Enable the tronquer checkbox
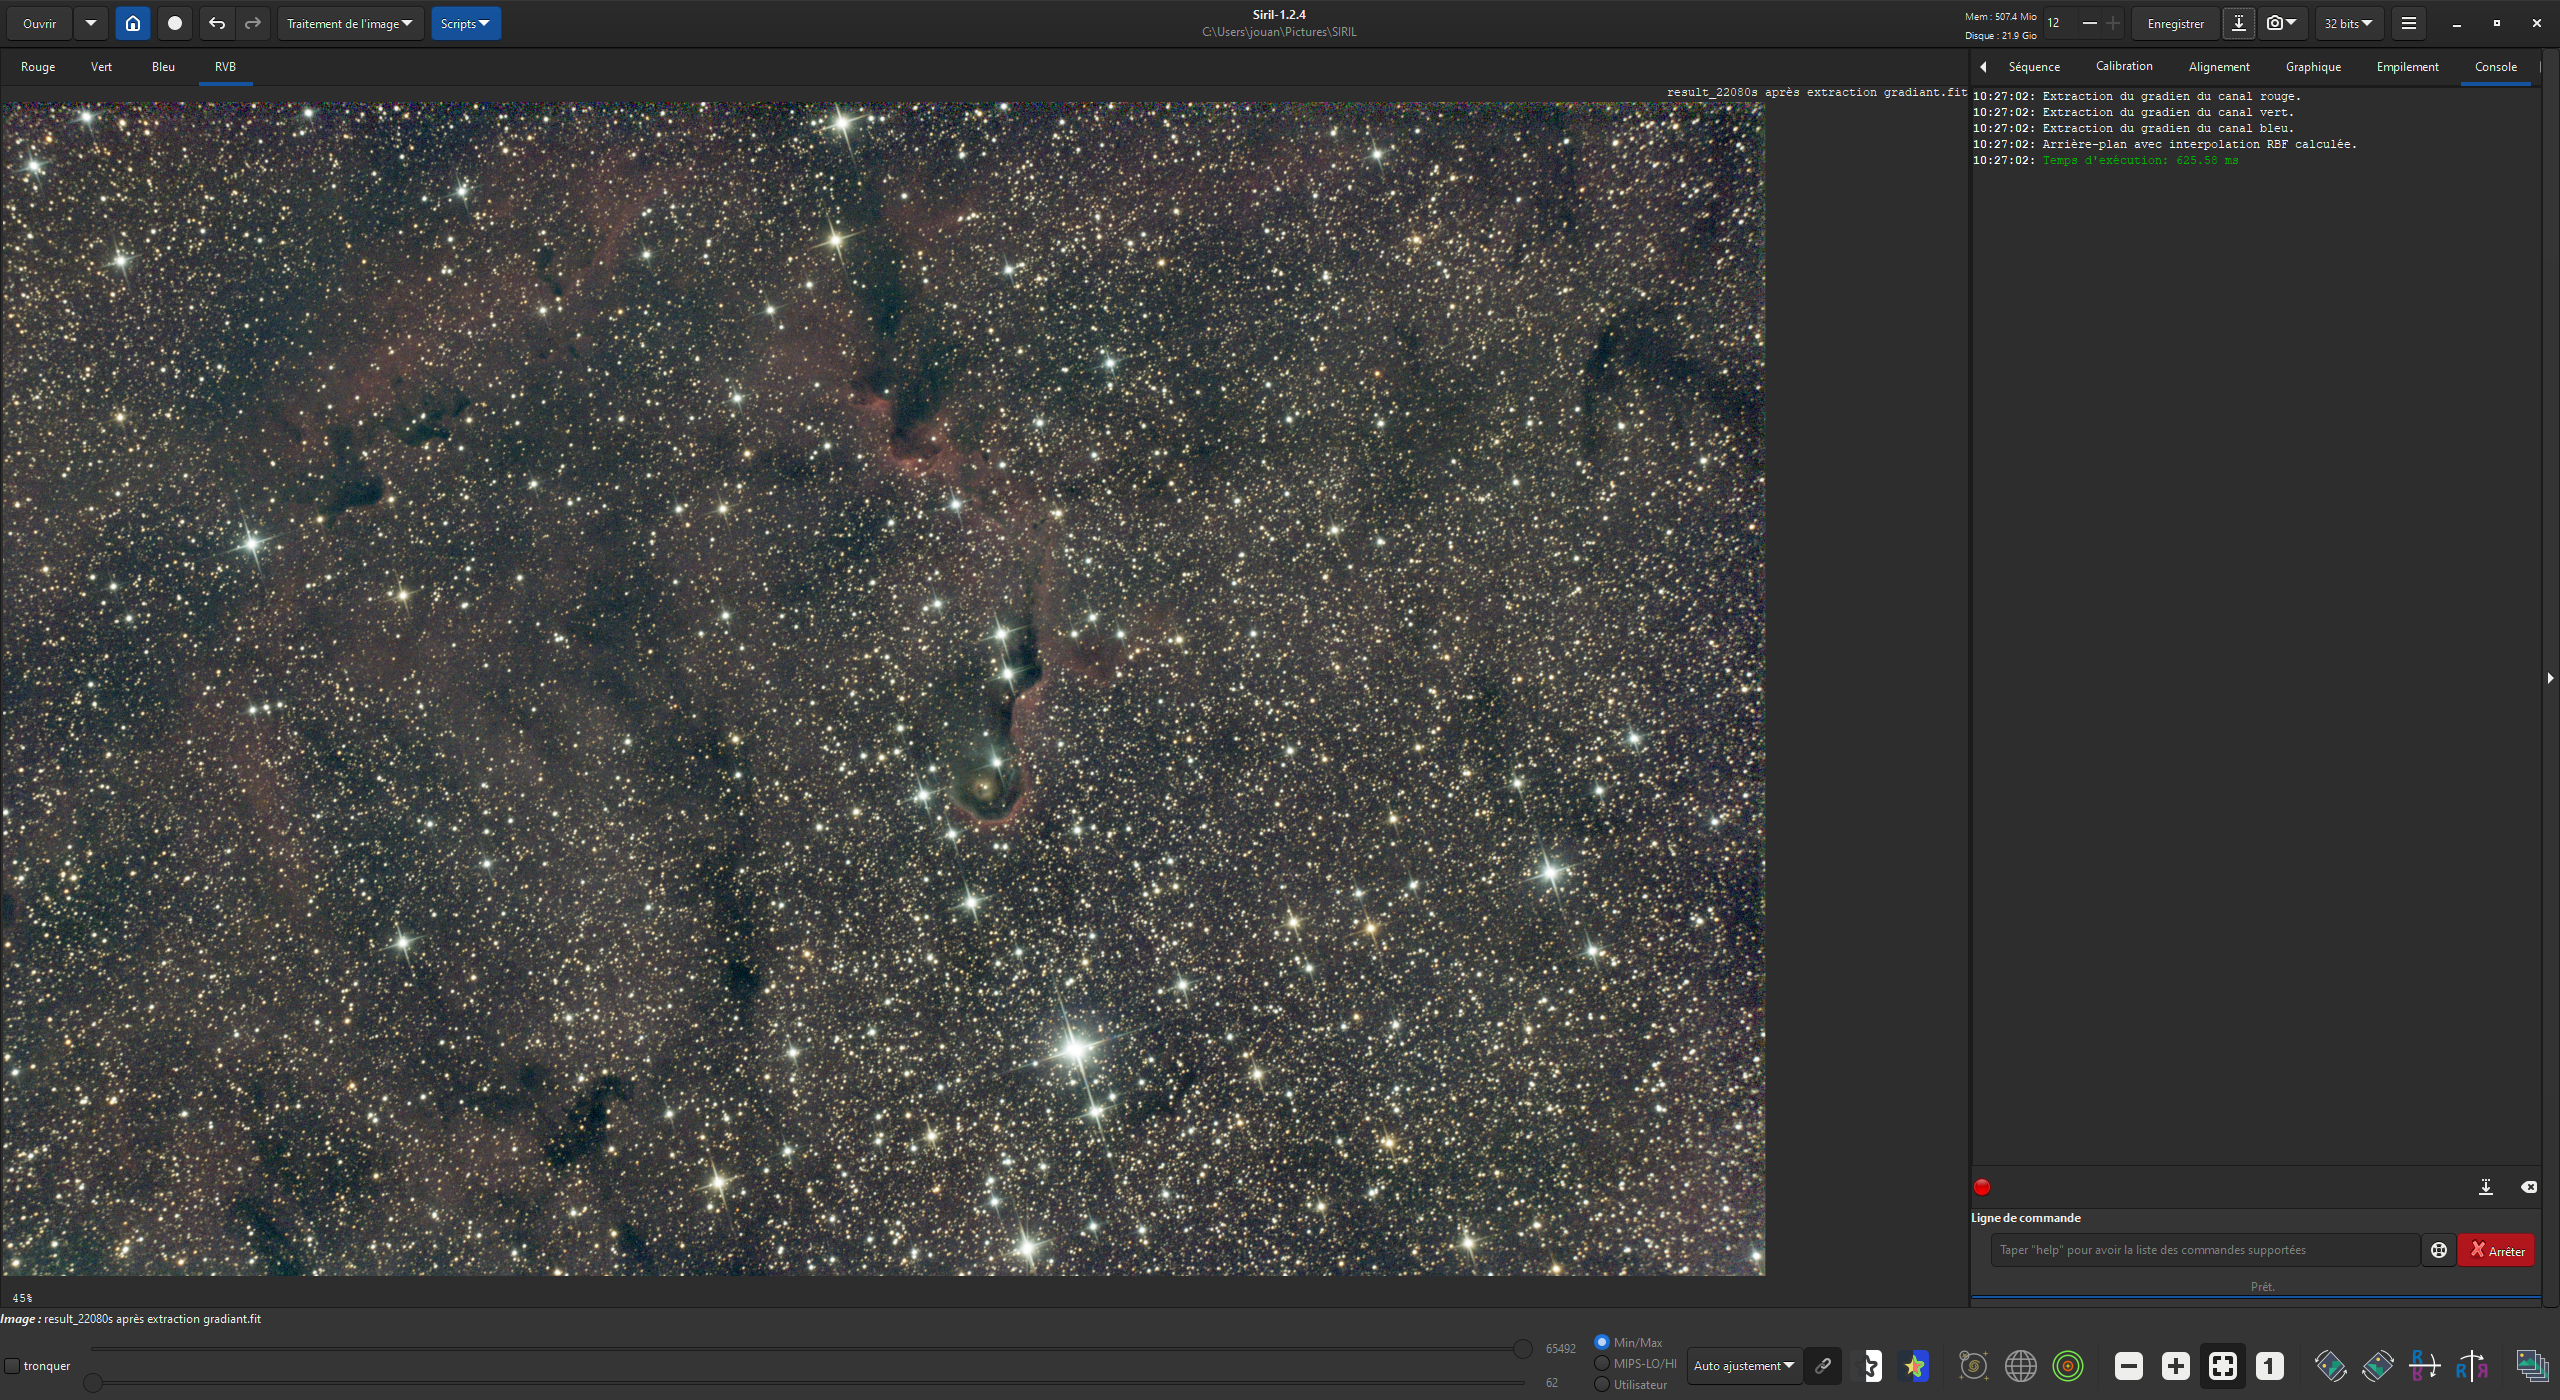2560x1400 pixels. pyautogui.click(x=13, y=1366)
